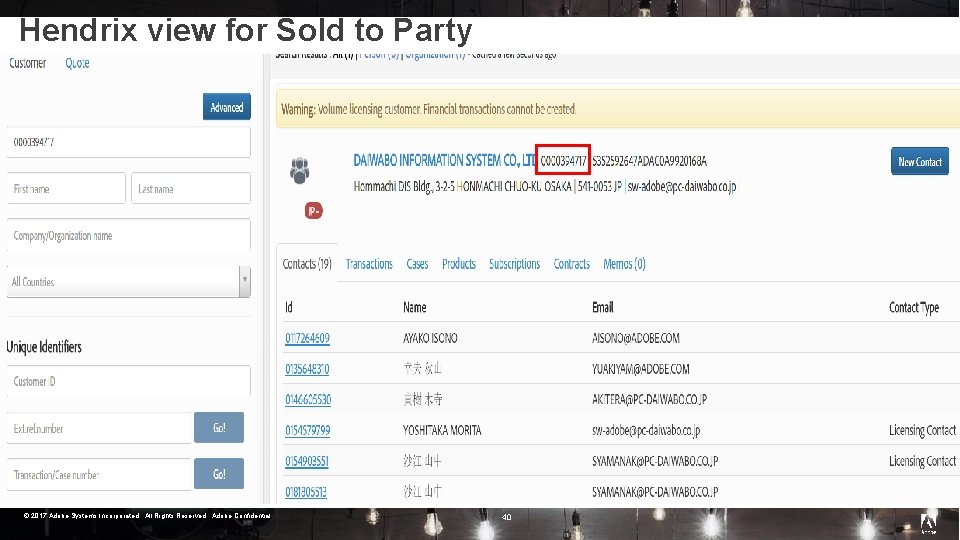Open the Transactions tab
This screenshot has height=540, width=960.
369,264
